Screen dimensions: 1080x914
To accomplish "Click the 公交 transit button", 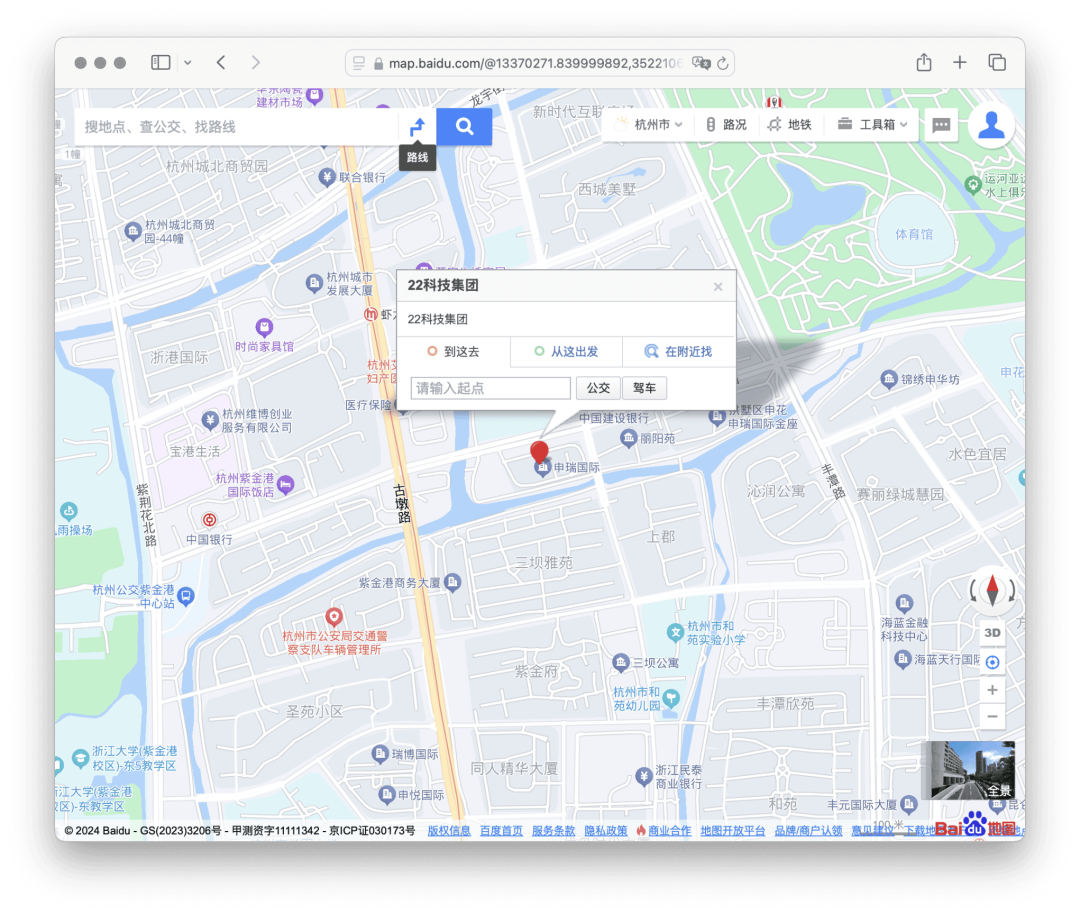I will (598, 388).
